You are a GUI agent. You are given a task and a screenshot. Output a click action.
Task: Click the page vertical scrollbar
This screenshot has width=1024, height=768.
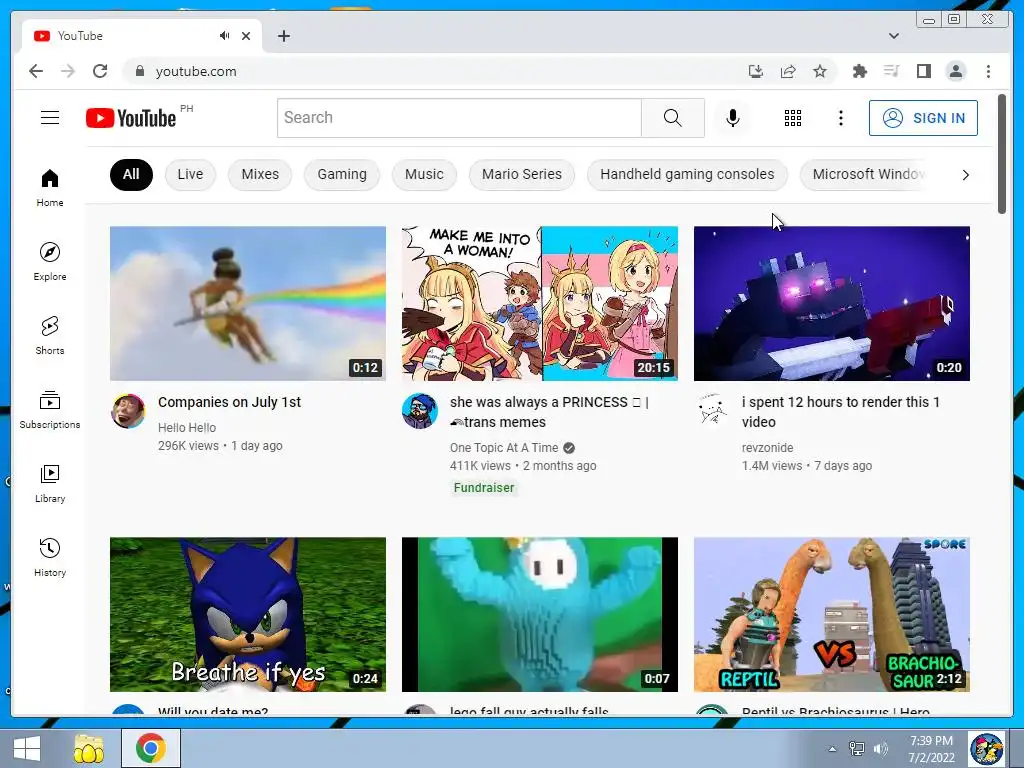pos(1002,154)
